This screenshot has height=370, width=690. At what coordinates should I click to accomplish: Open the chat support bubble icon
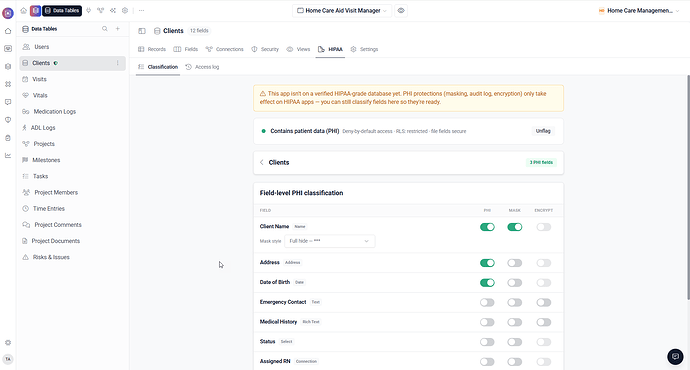pos(675,356)
